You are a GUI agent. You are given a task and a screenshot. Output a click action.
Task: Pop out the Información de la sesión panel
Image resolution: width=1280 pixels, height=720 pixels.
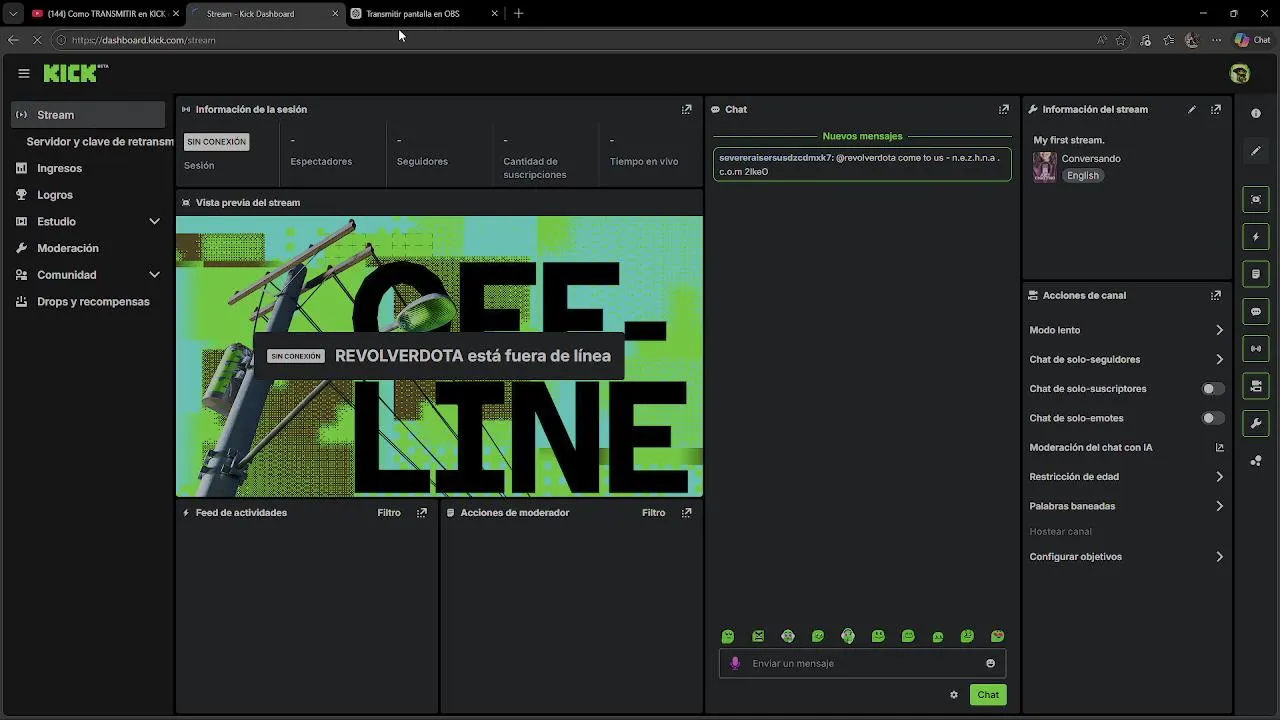coord(687,109)
